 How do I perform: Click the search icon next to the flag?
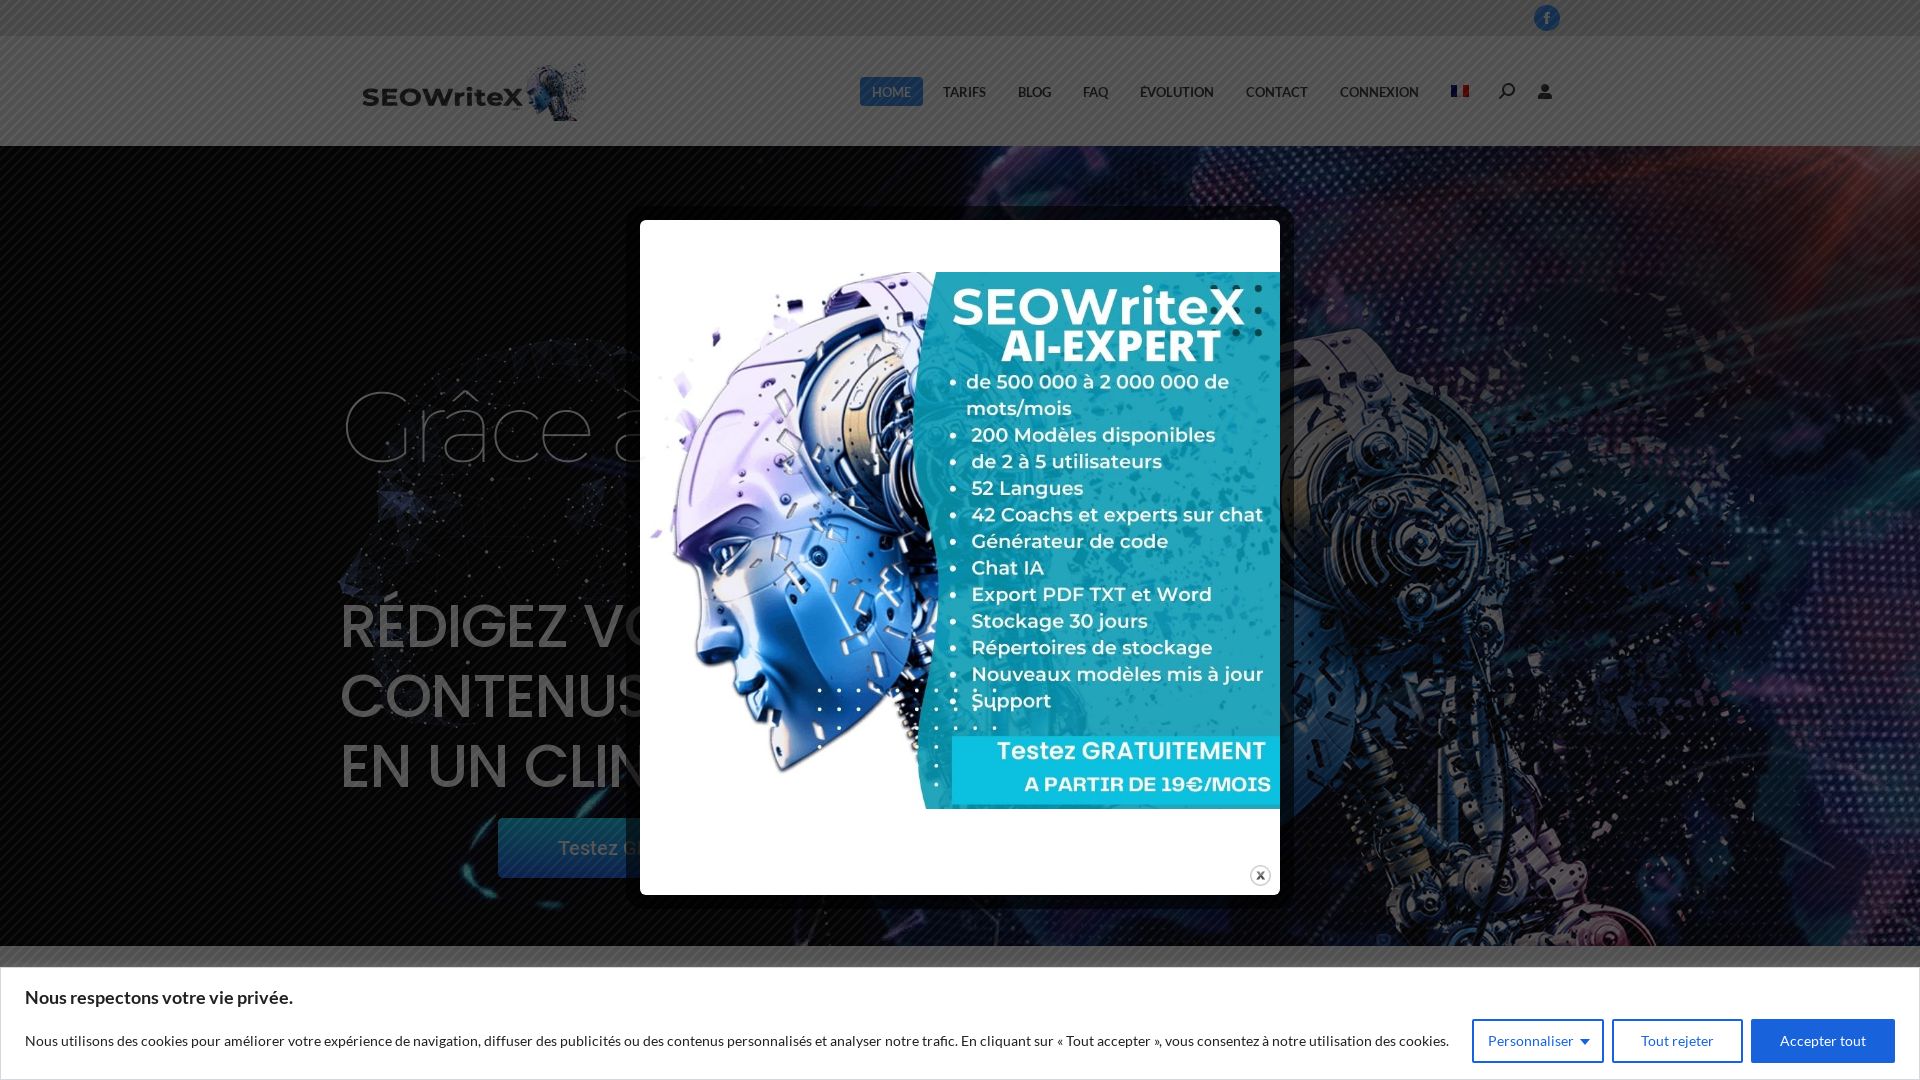[1506, 91]
